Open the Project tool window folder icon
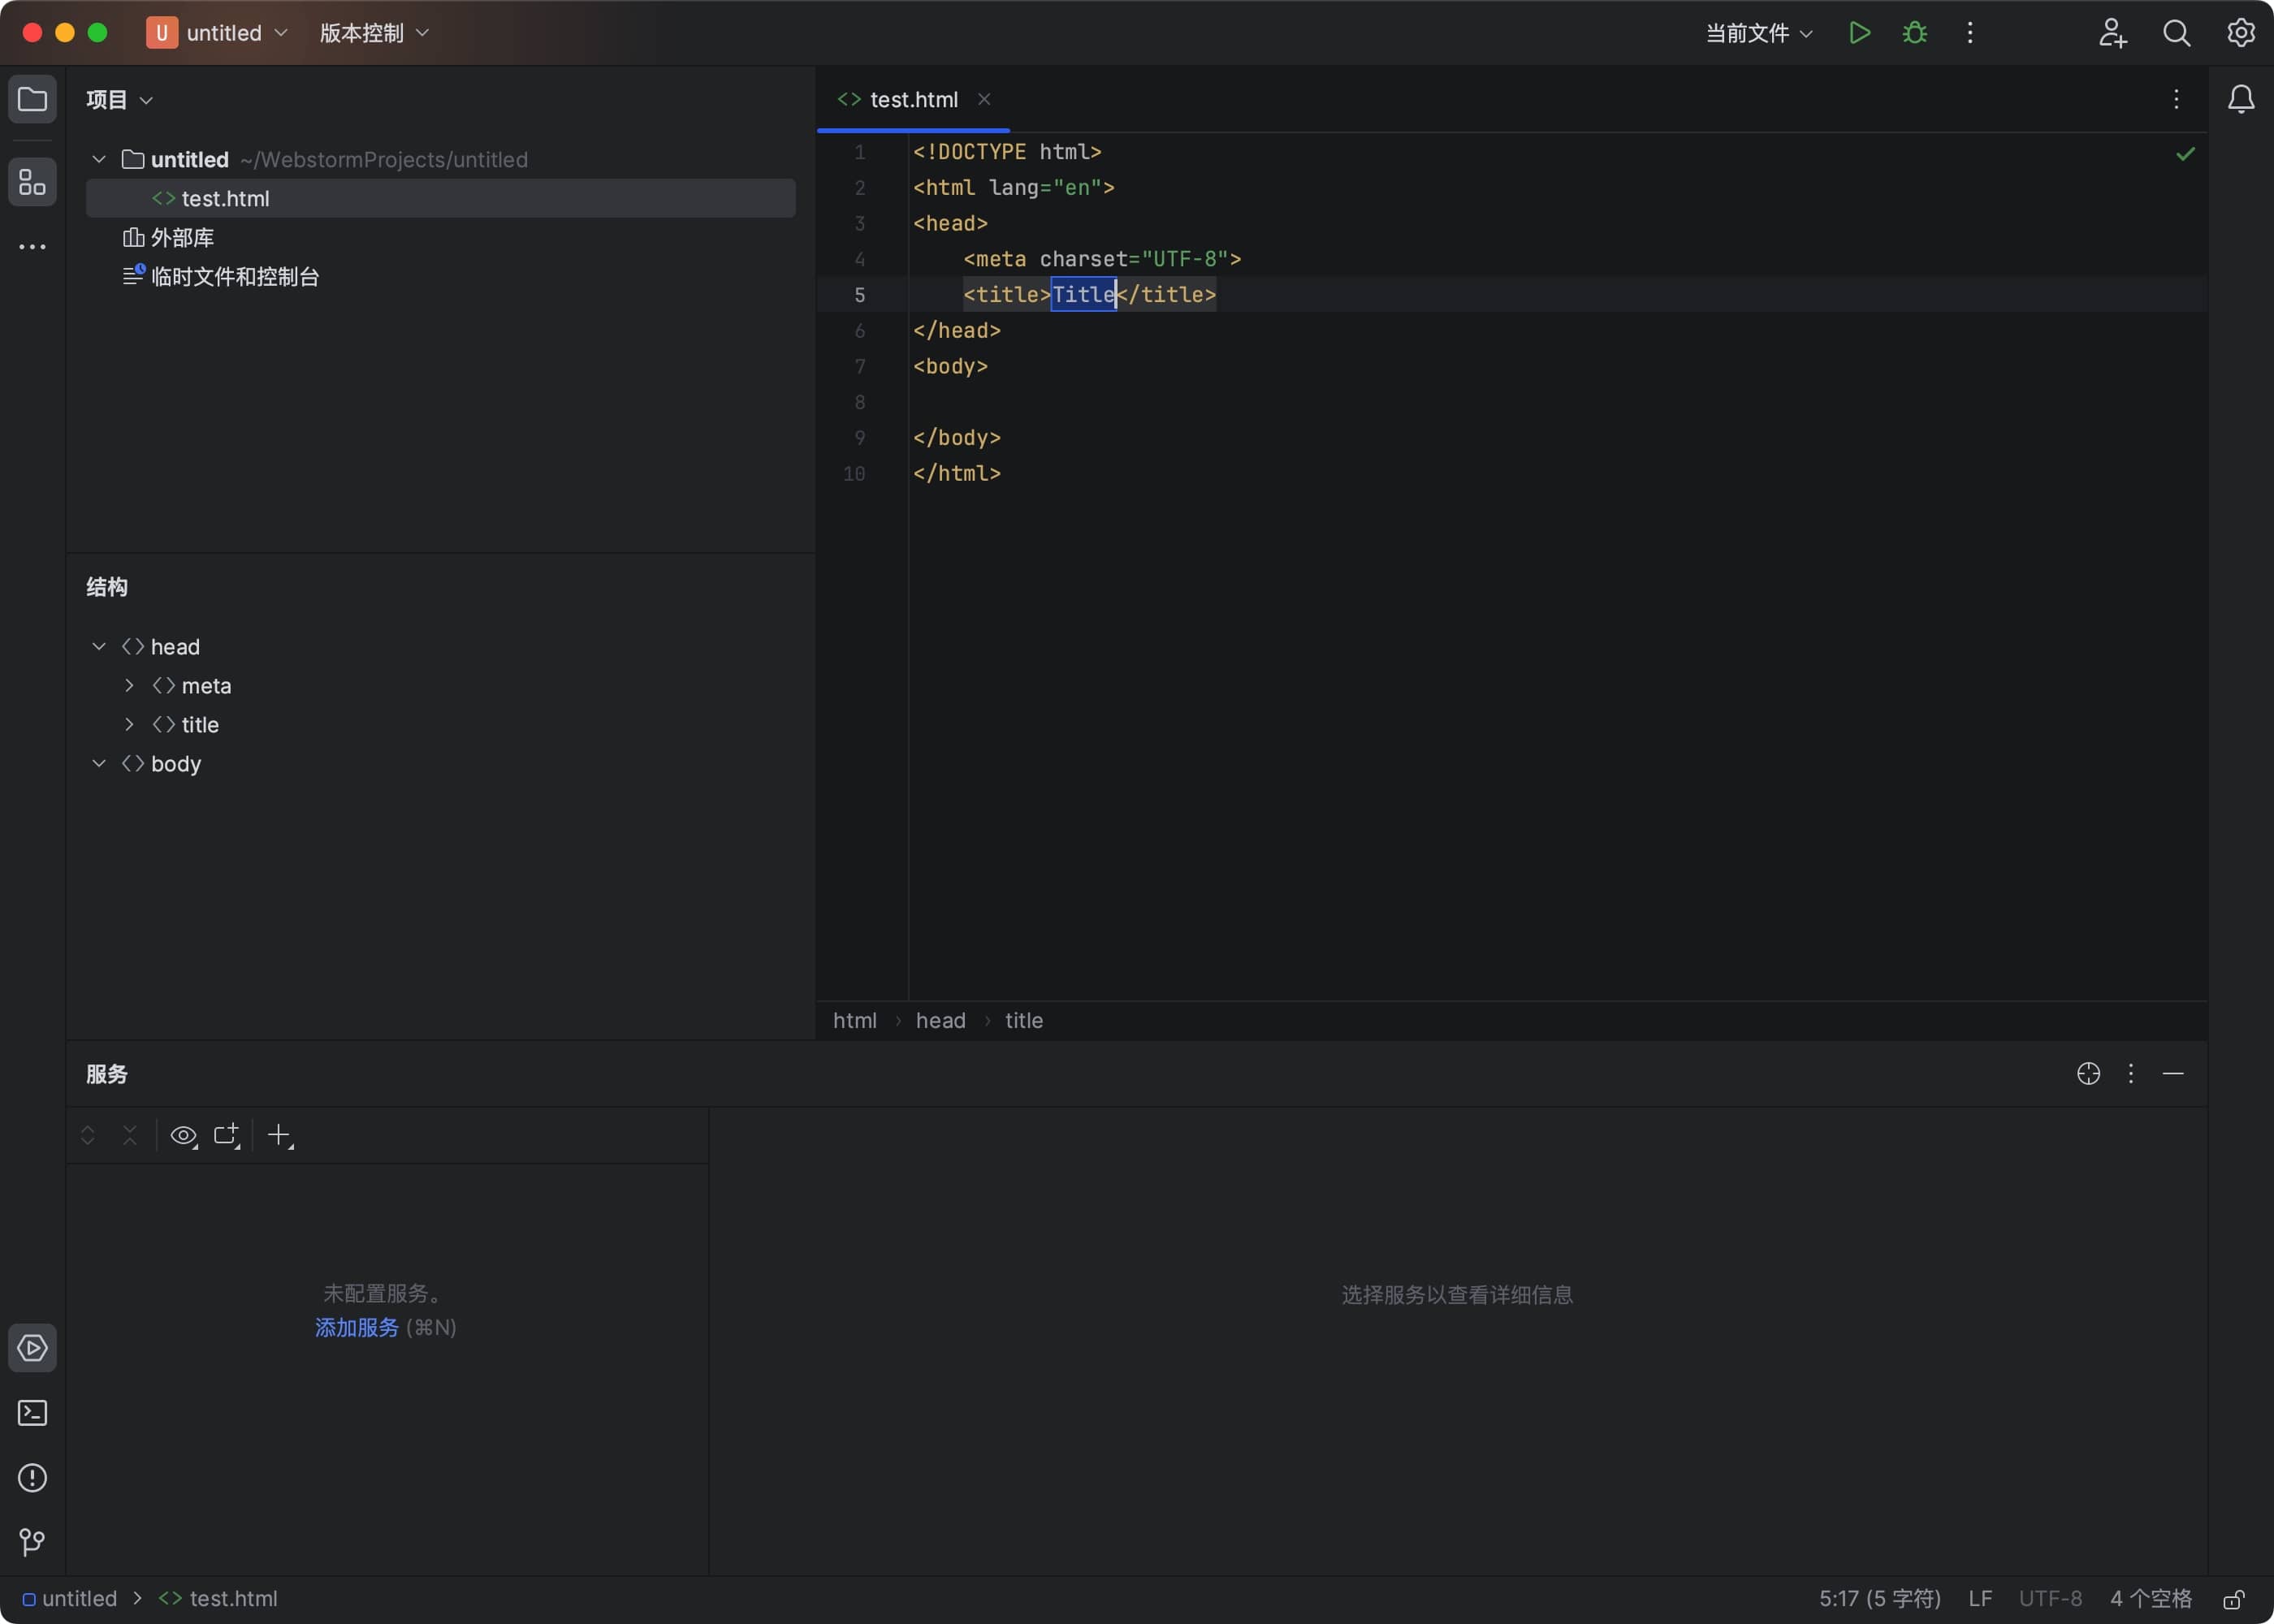Image resolution: width=2274 pixels, height=1624 pixels. coord(32,99)
